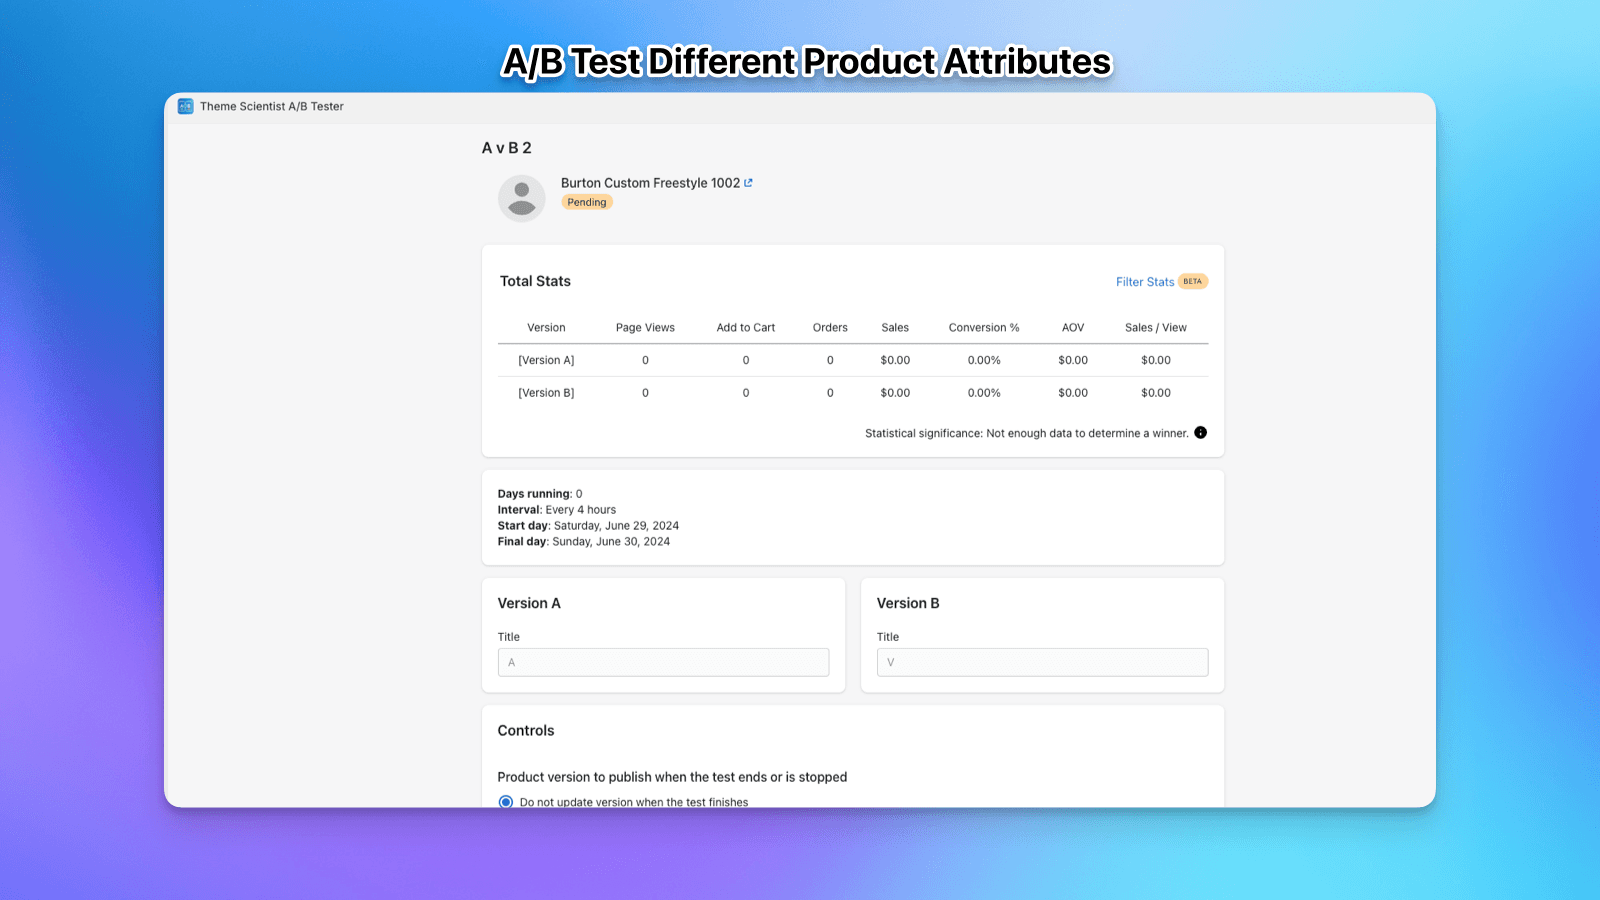Click the BETA badge next to Filter Stats

tap(1192, 281)
